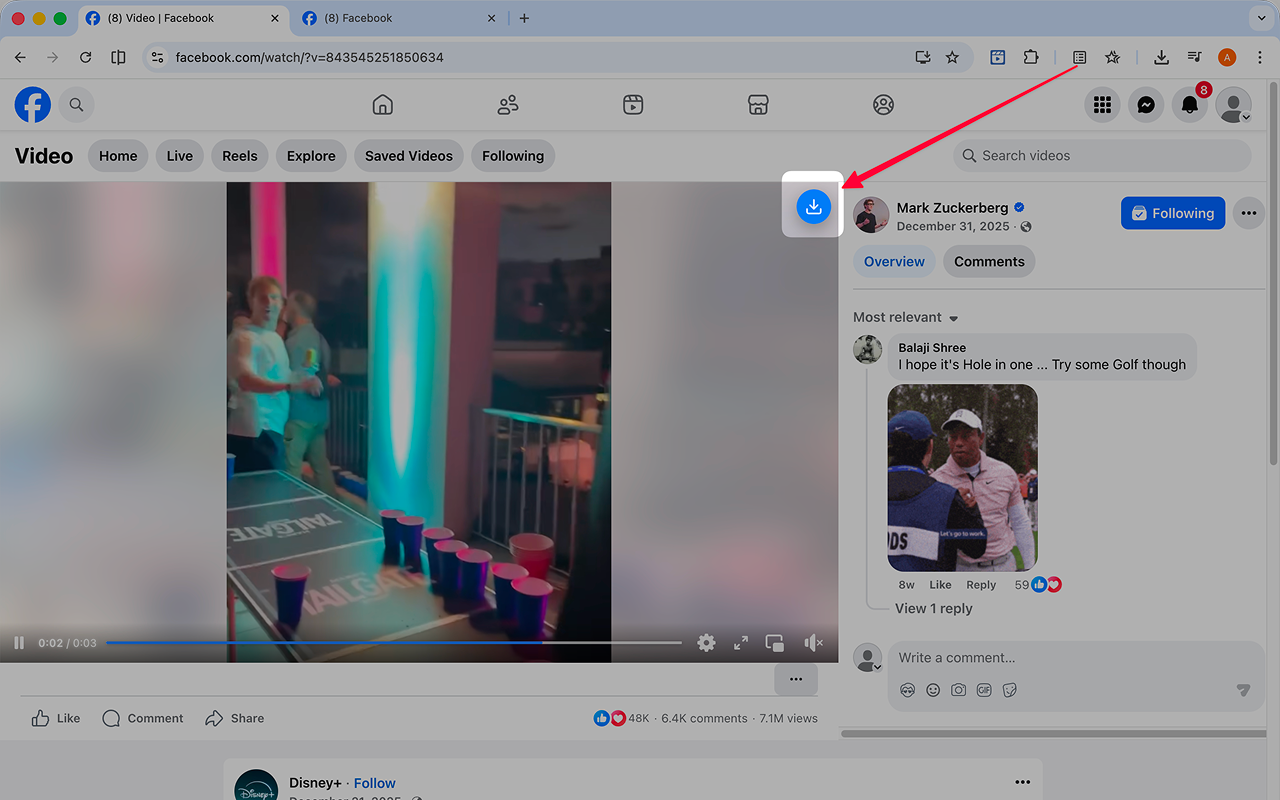Open the three-dot menu below the video
Viewport: 1280px width, 800px height.
click(x=796, y=679)
